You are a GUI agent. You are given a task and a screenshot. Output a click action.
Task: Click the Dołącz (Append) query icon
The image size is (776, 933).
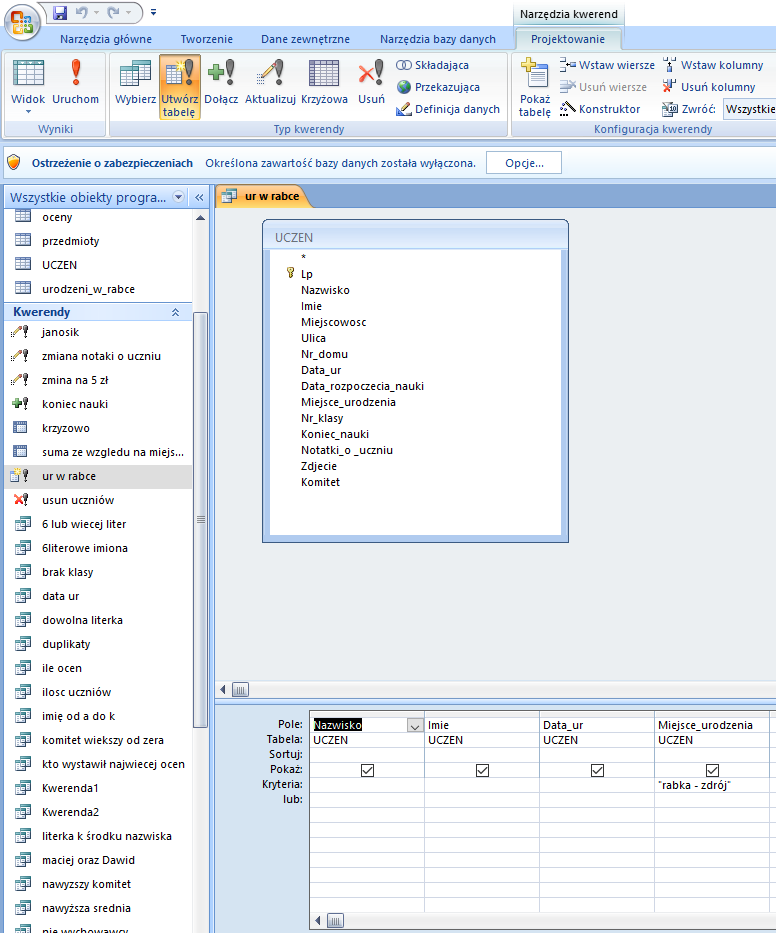point(221,83)
